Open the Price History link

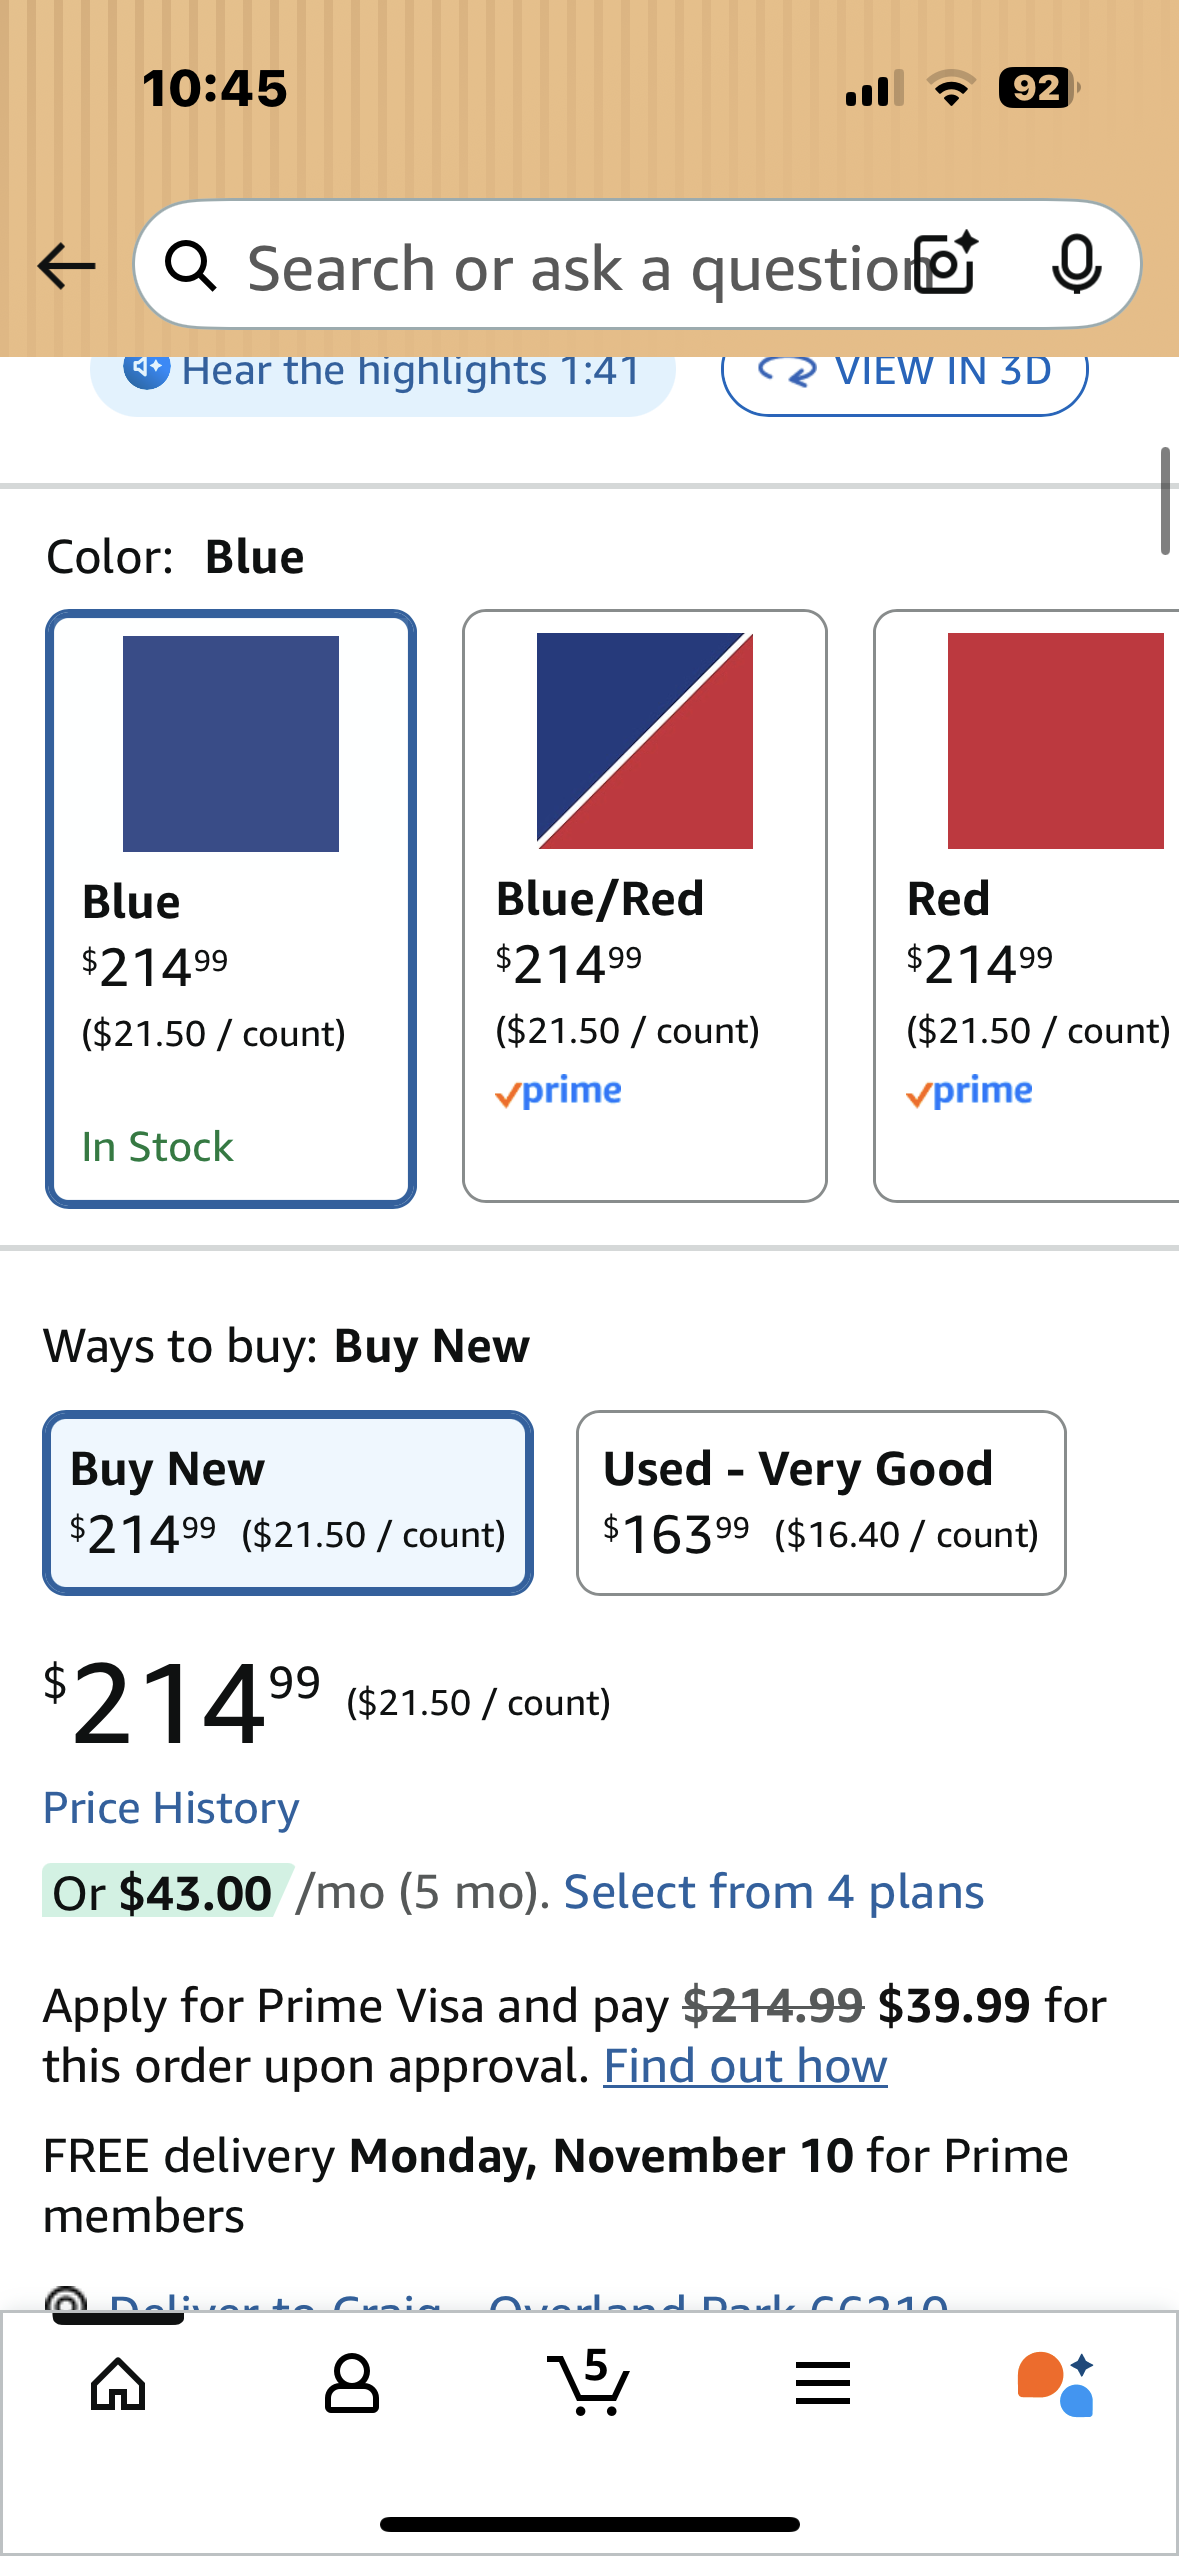[171, 1808]
